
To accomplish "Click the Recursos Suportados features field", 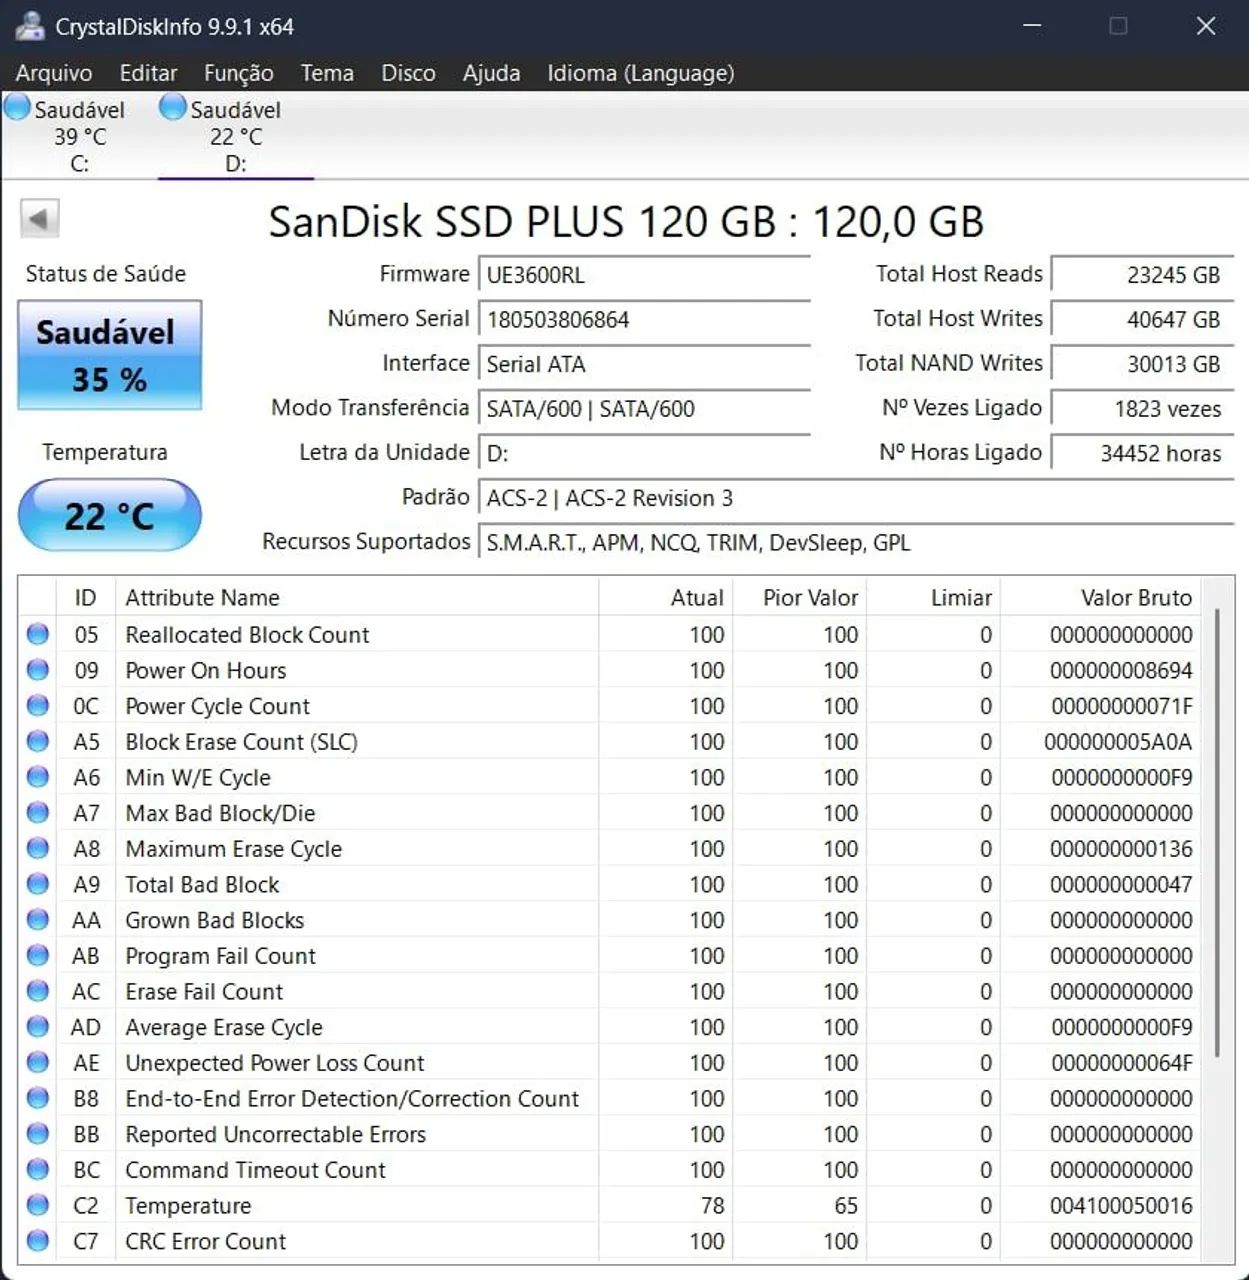I will [x=856, y=543].
